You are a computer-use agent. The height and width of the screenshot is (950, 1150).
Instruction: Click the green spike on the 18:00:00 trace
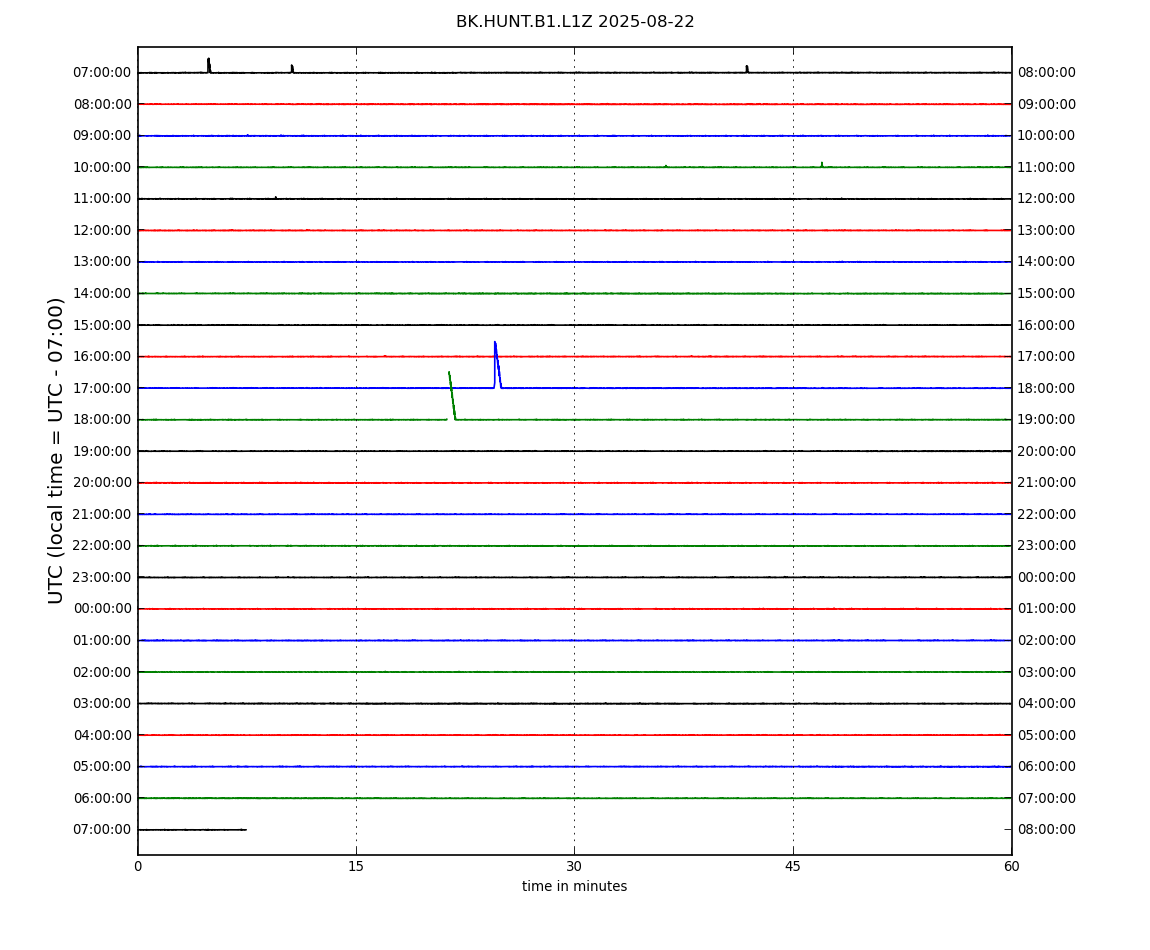tap(452, 395)
